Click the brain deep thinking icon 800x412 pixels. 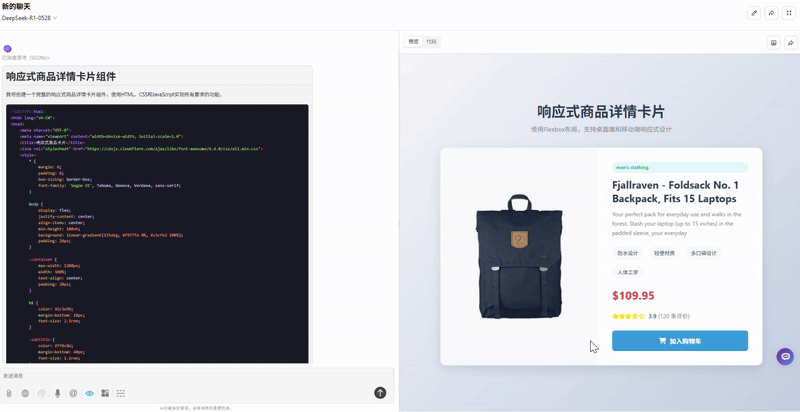click(41, 393)
